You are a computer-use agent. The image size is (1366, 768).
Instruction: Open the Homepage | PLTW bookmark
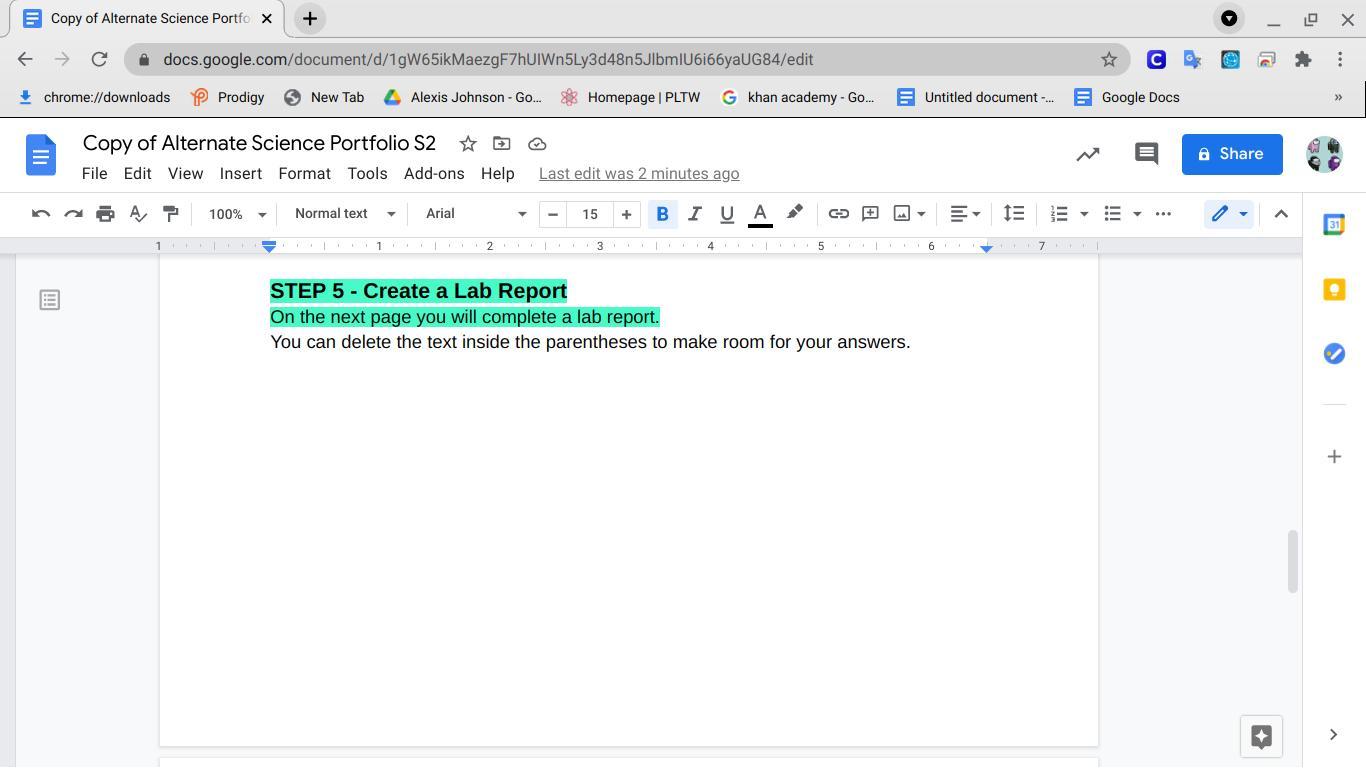630,97
